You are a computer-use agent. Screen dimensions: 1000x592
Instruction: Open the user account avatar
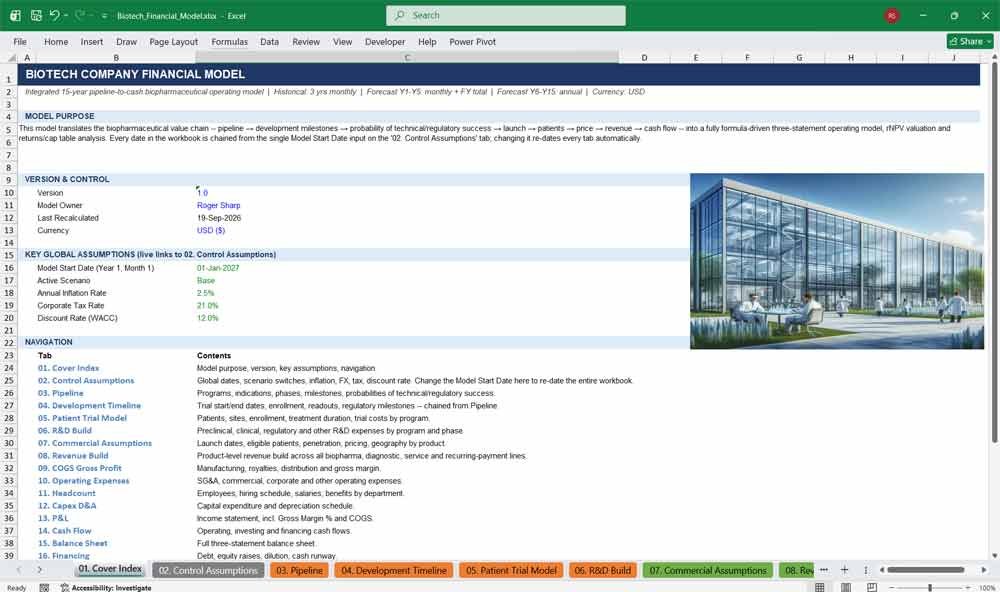pos(892,15)
